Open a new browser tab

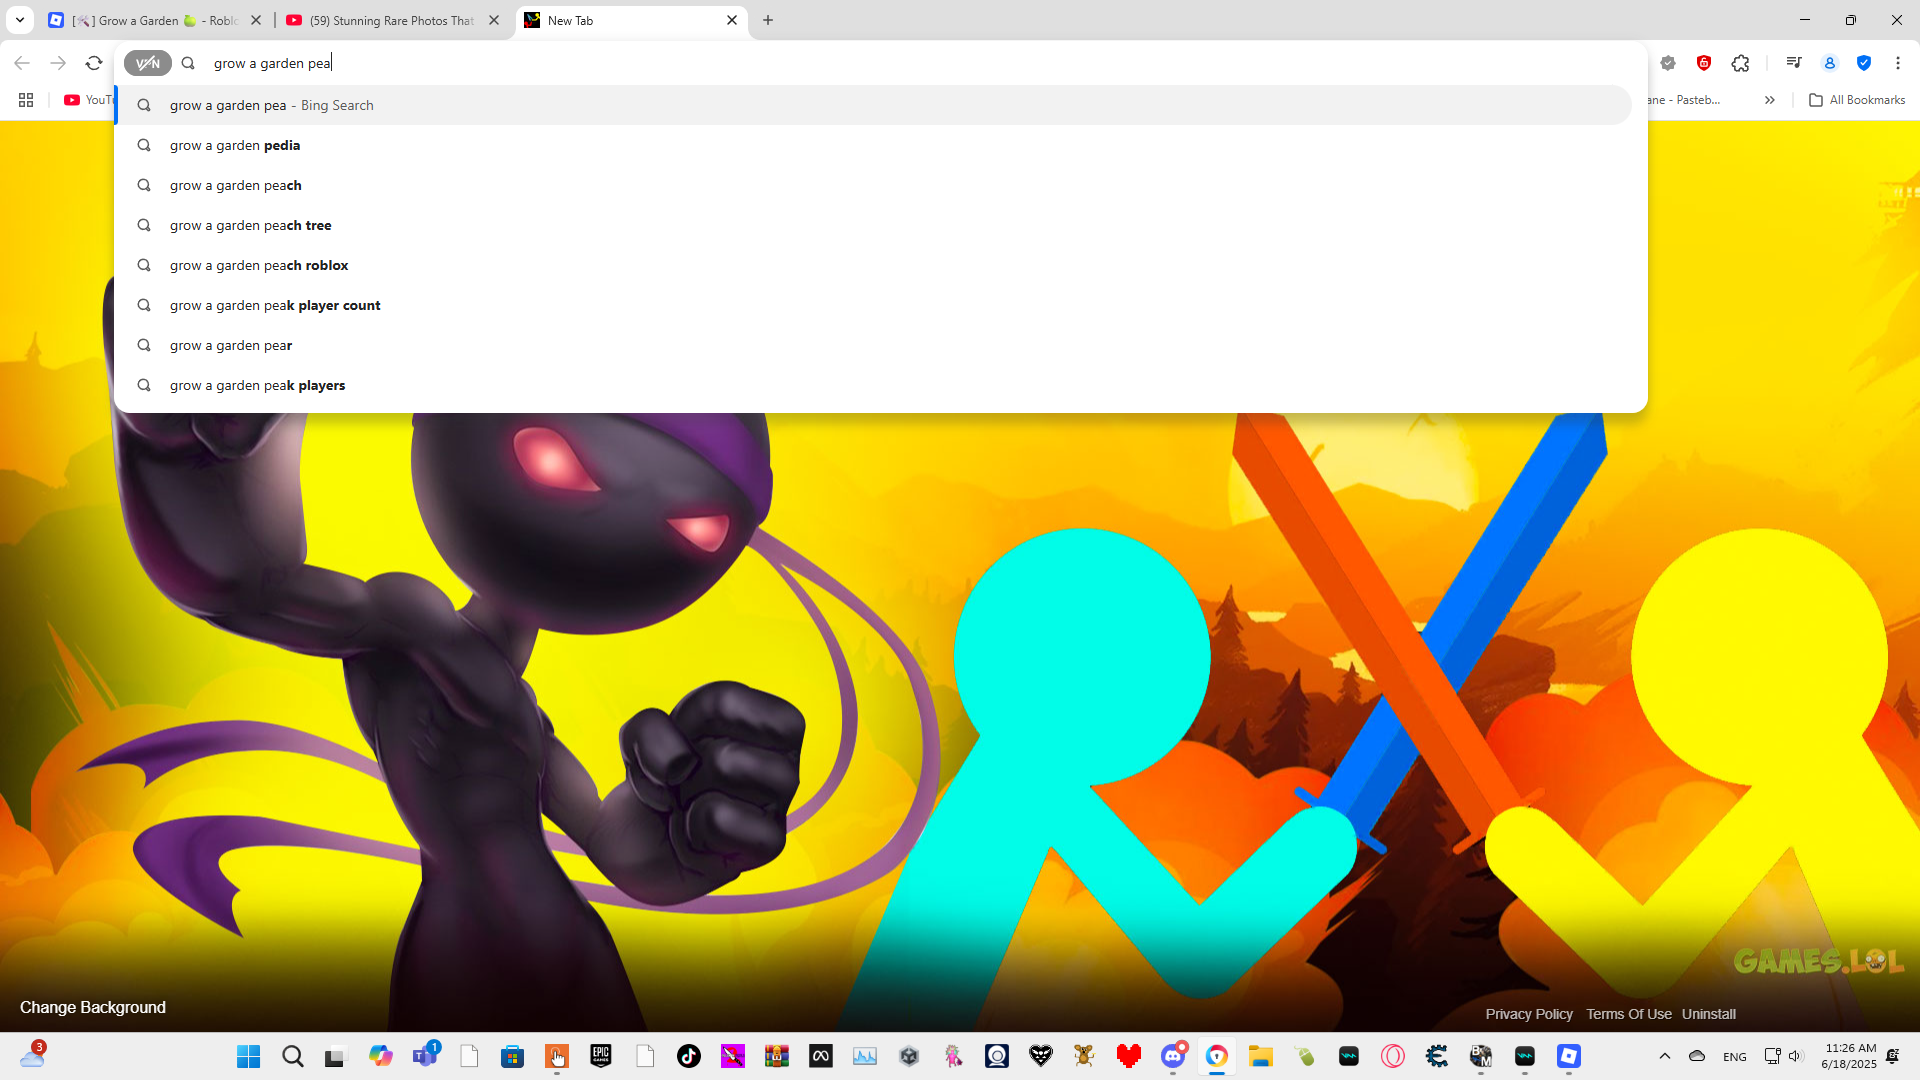768,20
